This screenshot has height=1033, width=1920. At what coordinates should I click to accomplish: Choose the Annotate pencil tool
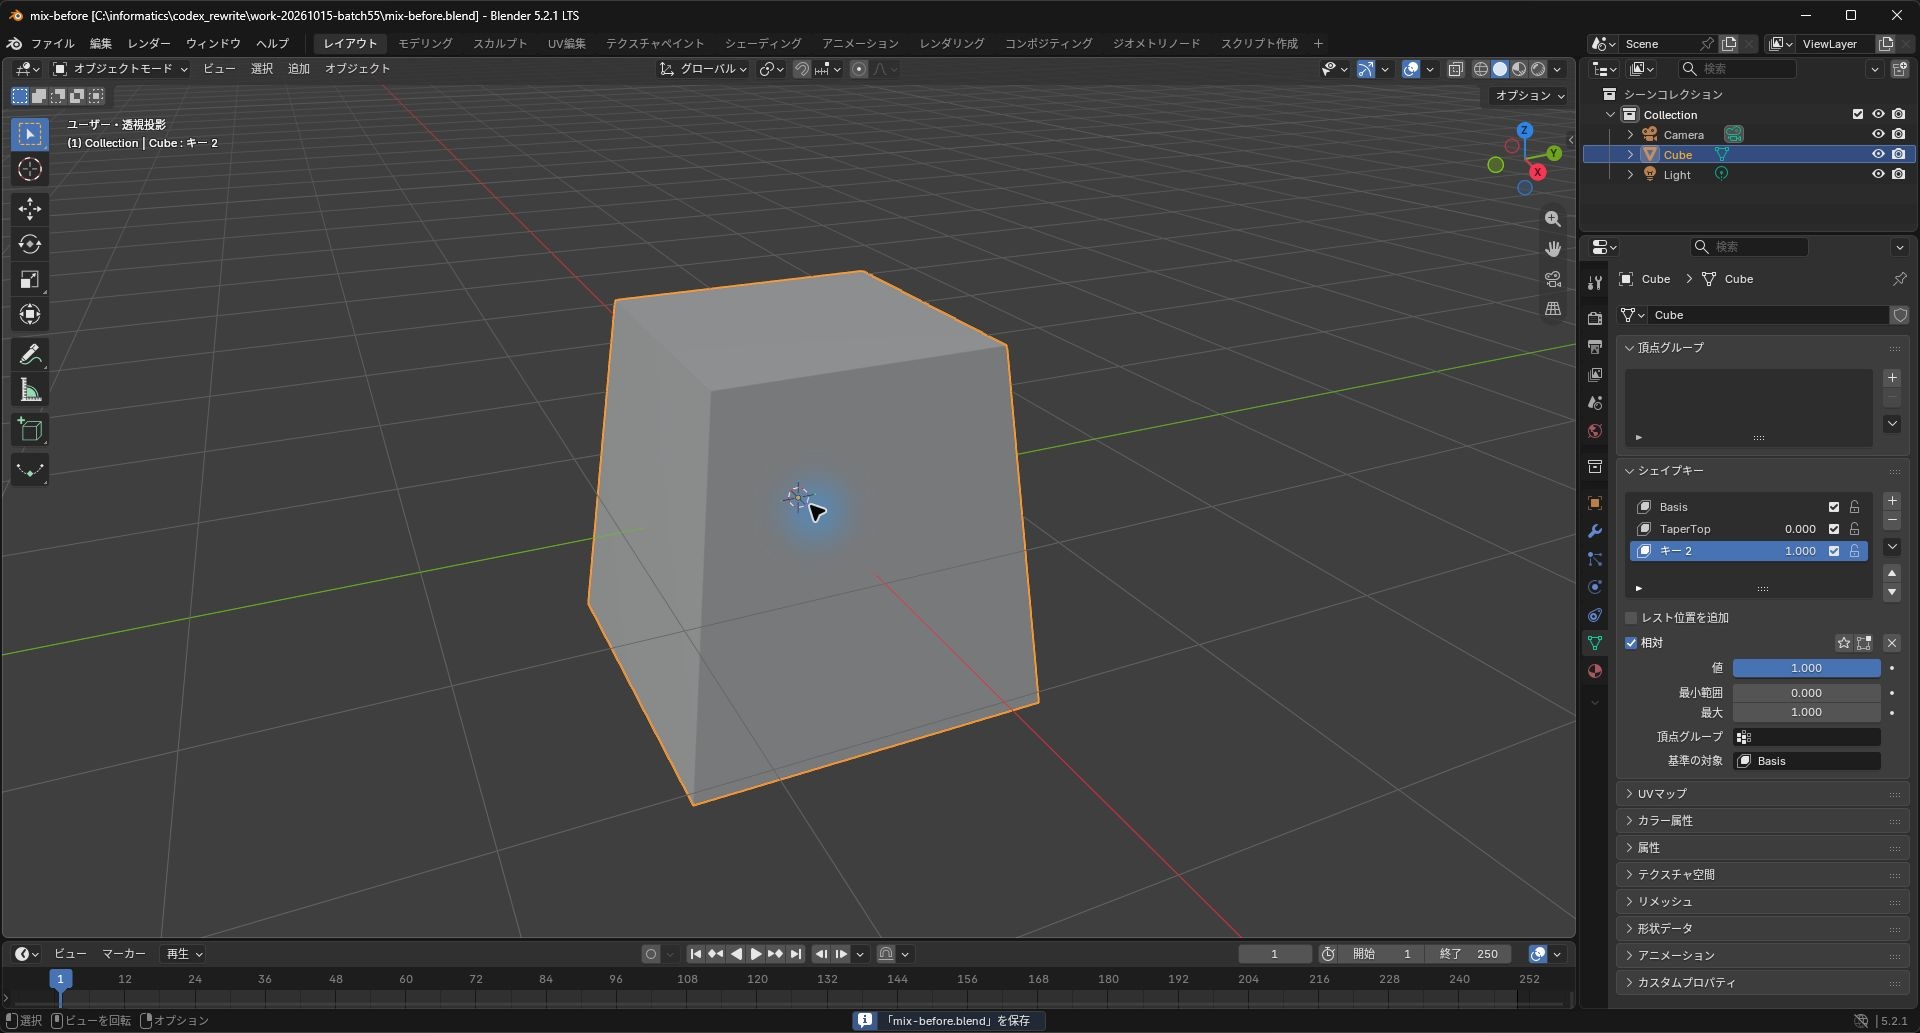pos(30,354)
